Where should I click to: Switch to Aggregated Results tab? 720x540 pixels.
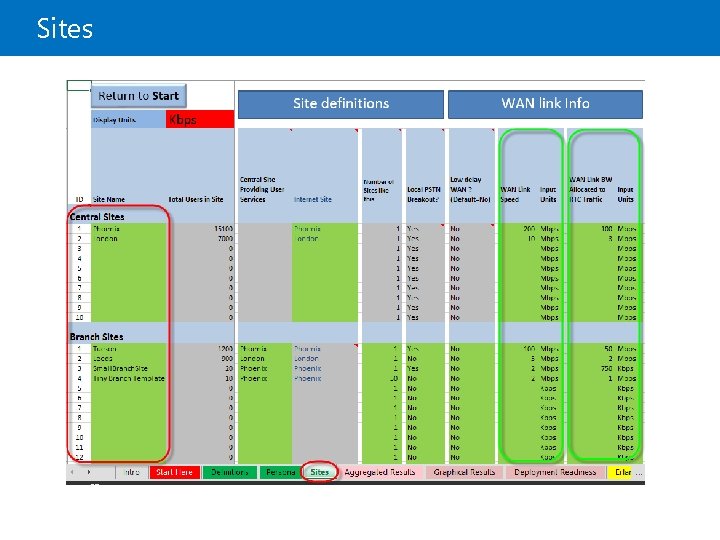coord(380,472)
